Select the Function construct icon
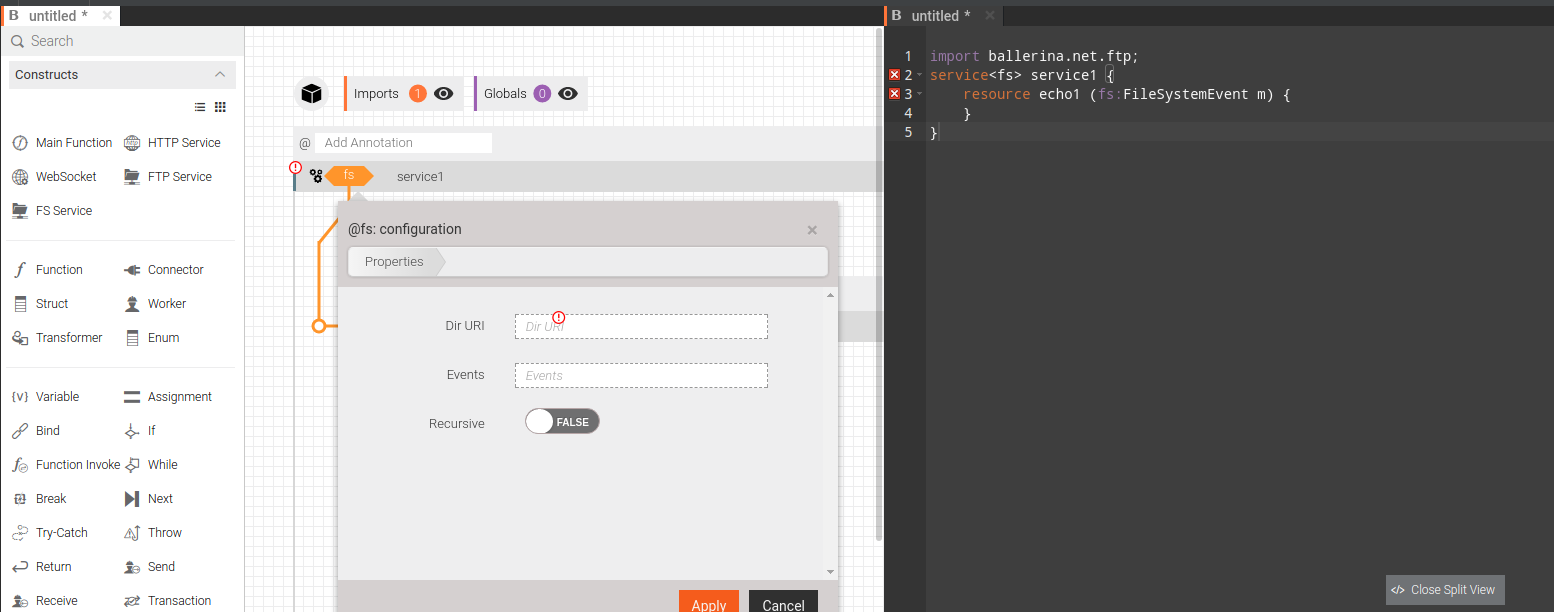 click(x=19, y=270)
